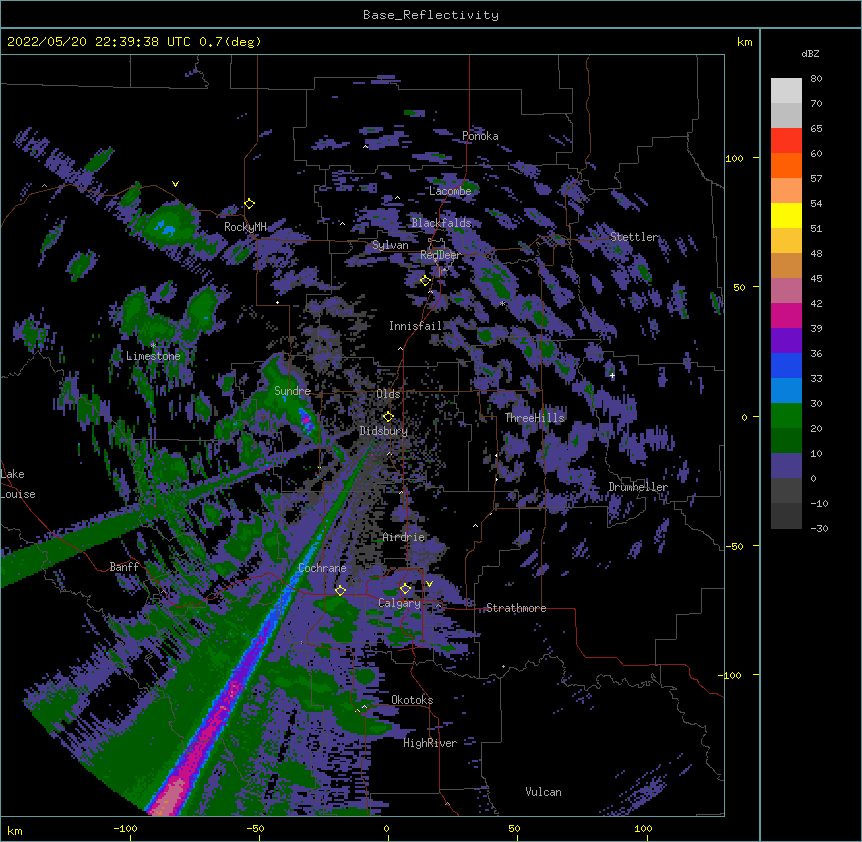Click the yellow station marker below RedDeer

pyautogui.click(x=425, y=280)
